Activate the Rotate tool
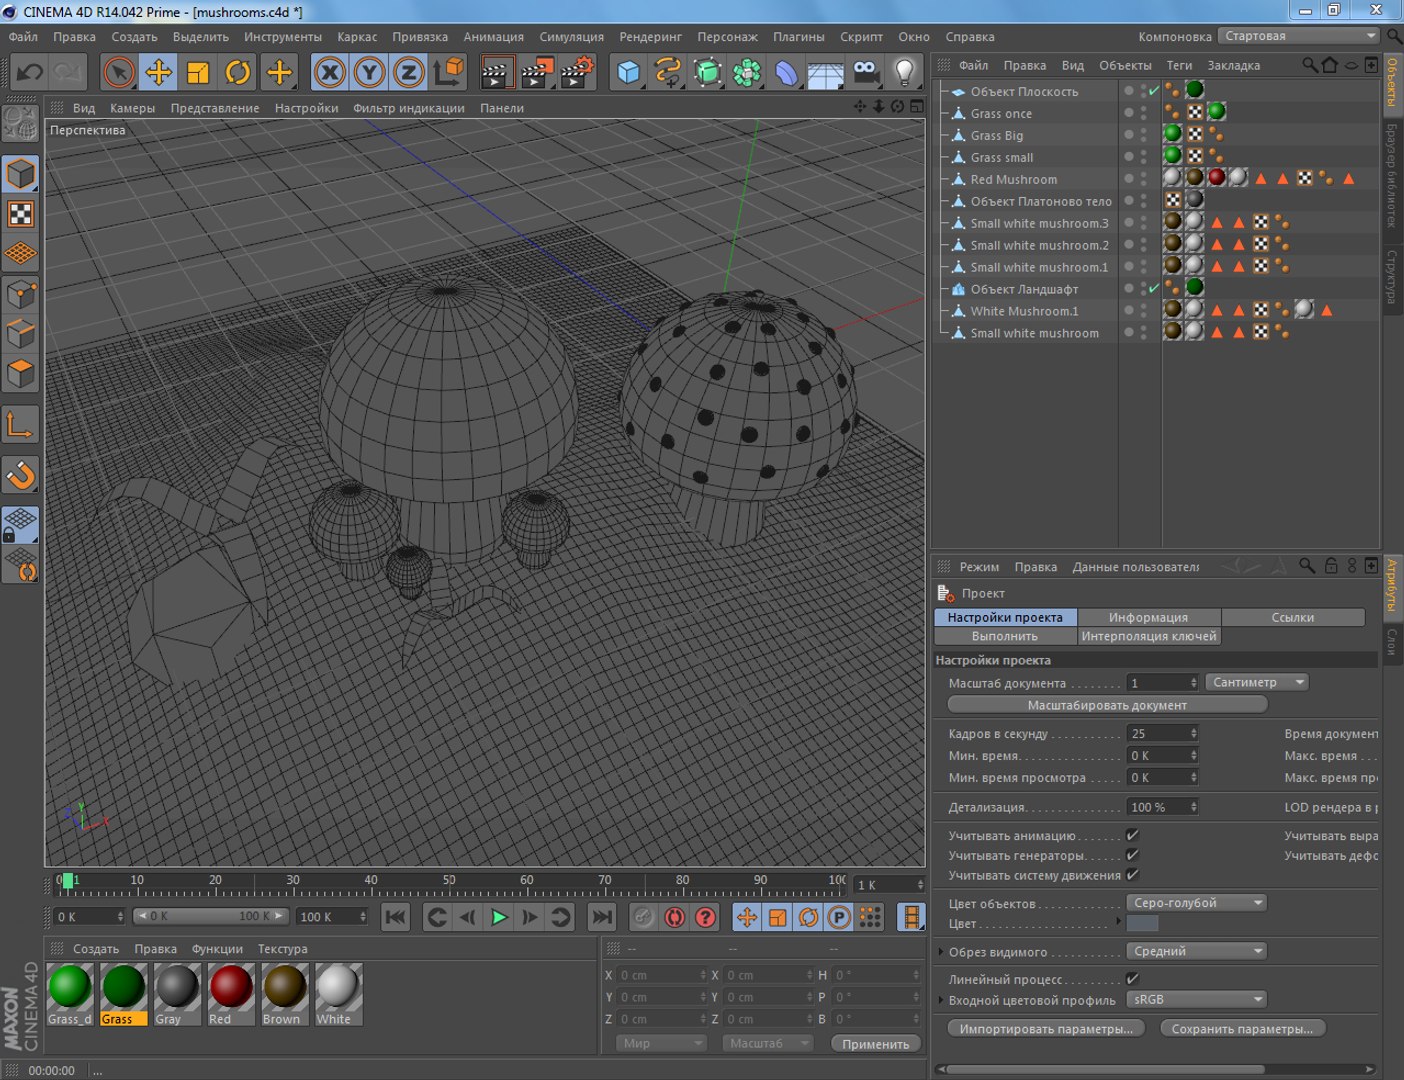The image size is (1404, 1080). click(x=238, y=72)
